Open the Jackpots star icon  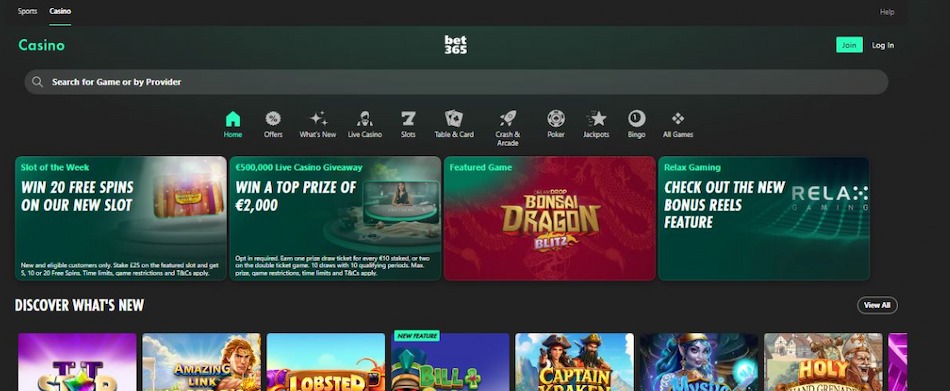pos(597,119)
